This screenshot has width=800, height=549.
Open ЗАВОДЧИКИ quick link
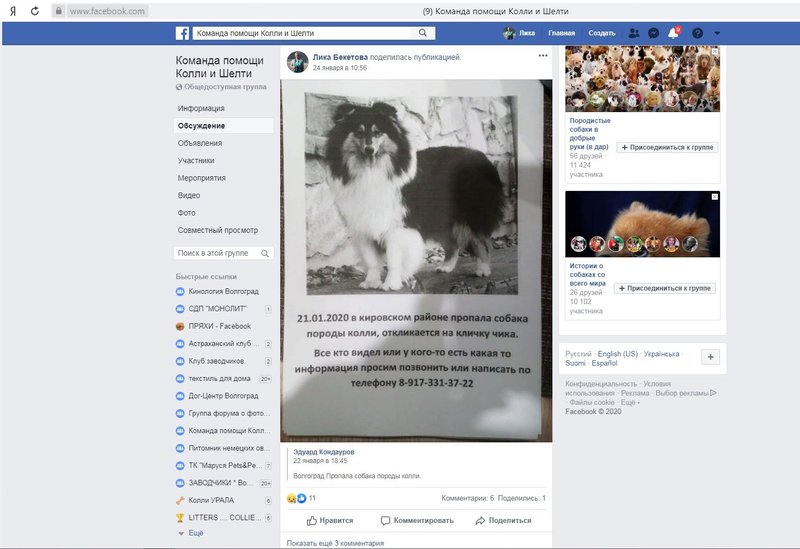pyautogui.click(x=219, y=483)
